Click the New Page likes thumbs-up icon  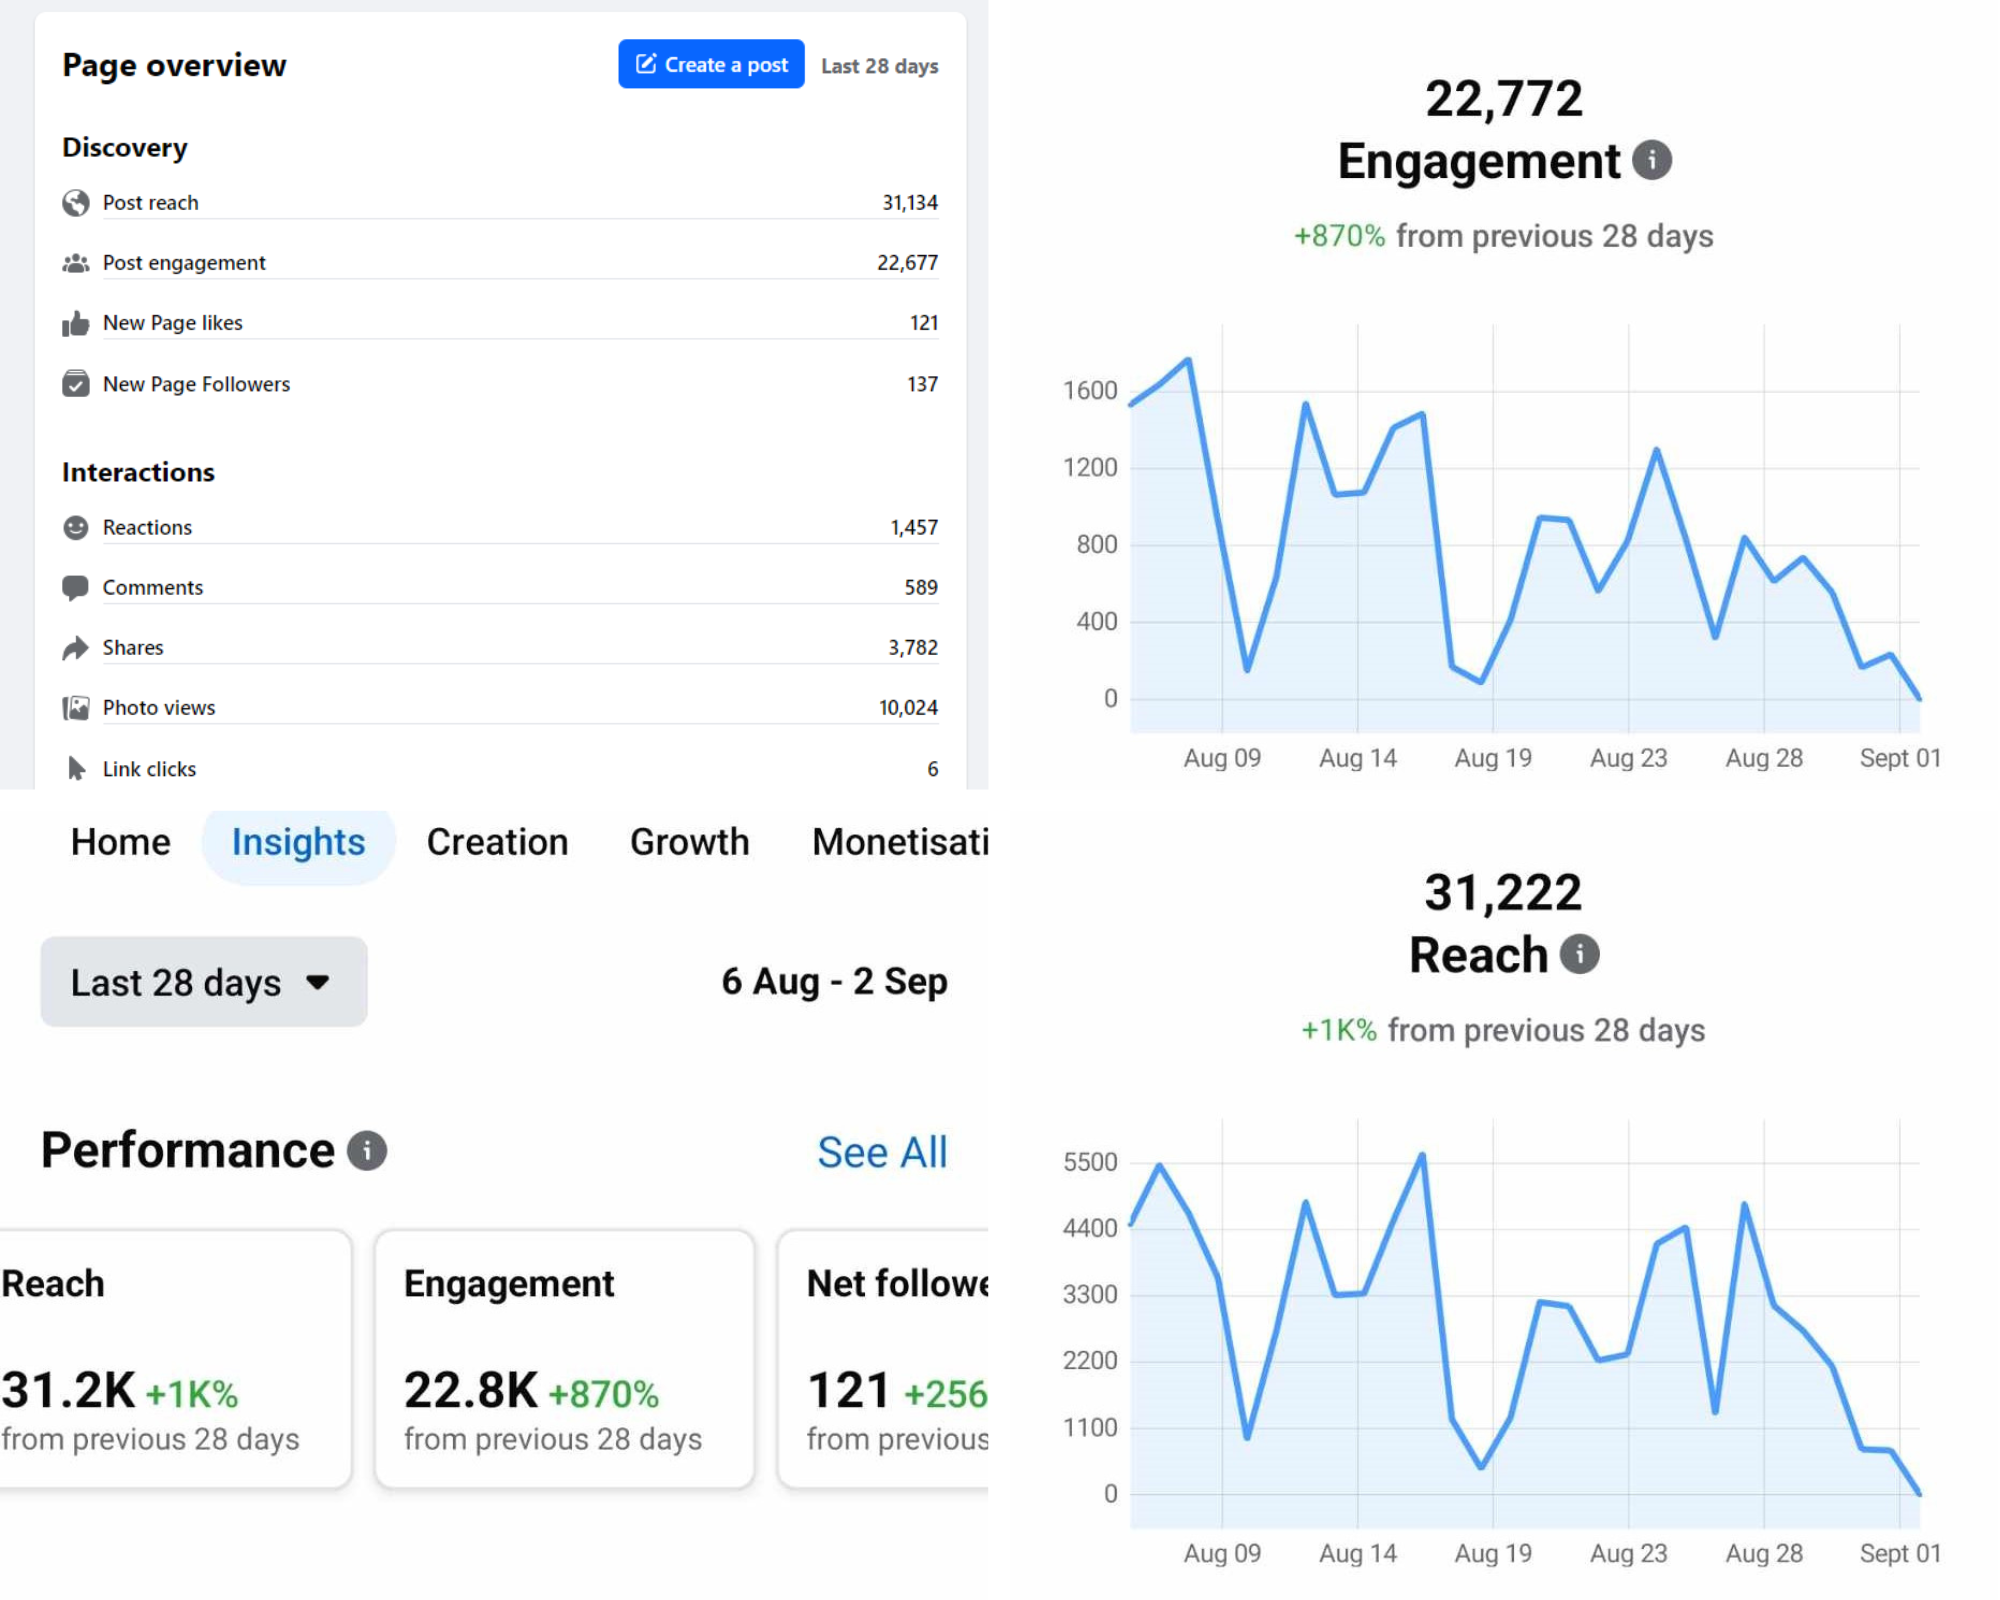pos(76,323)
